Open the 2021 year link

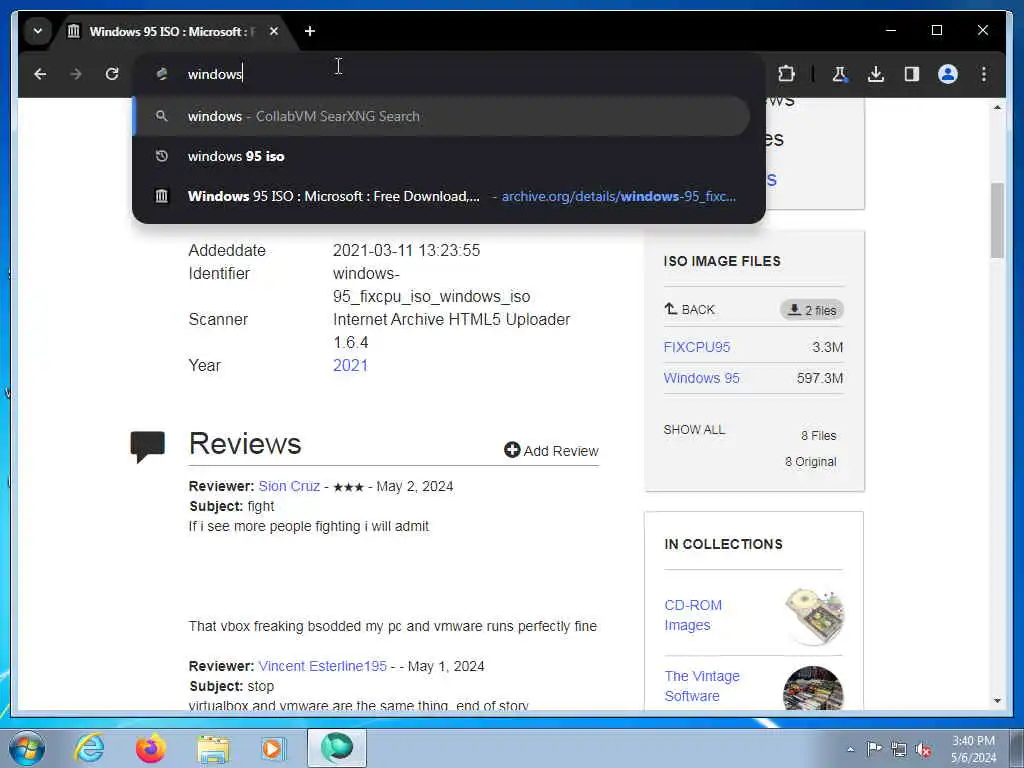[x=350, y=365]
